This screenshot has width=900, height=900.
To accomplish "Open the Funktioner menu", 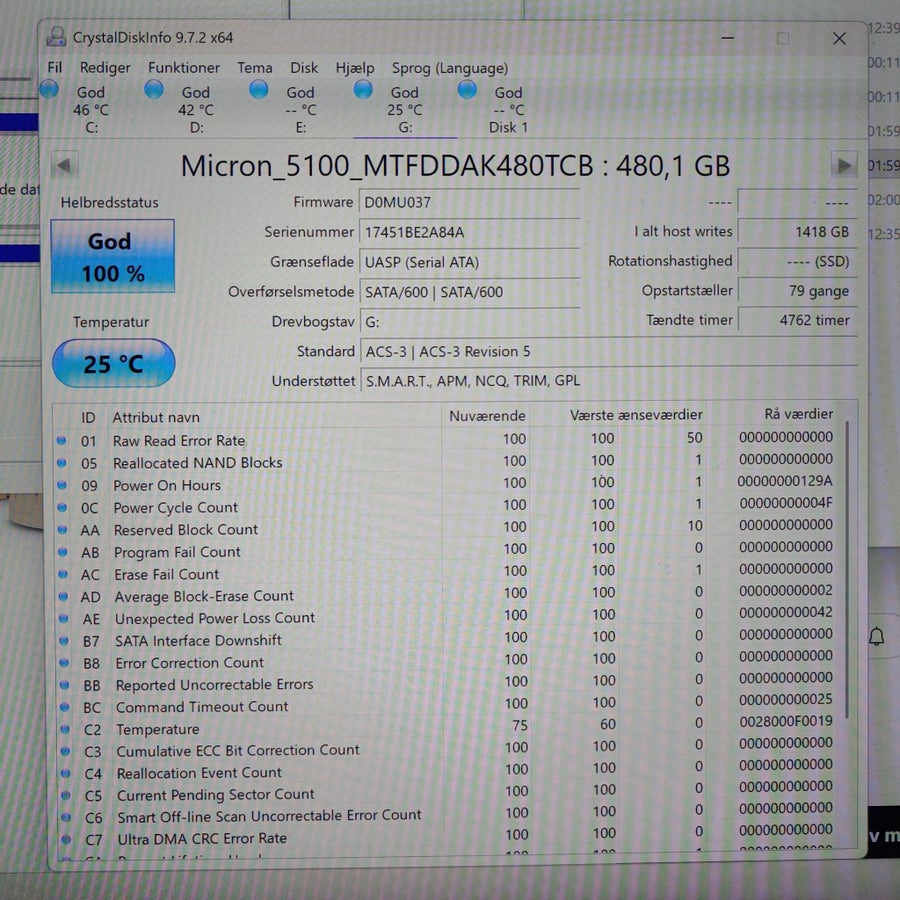I will [184, 68].
